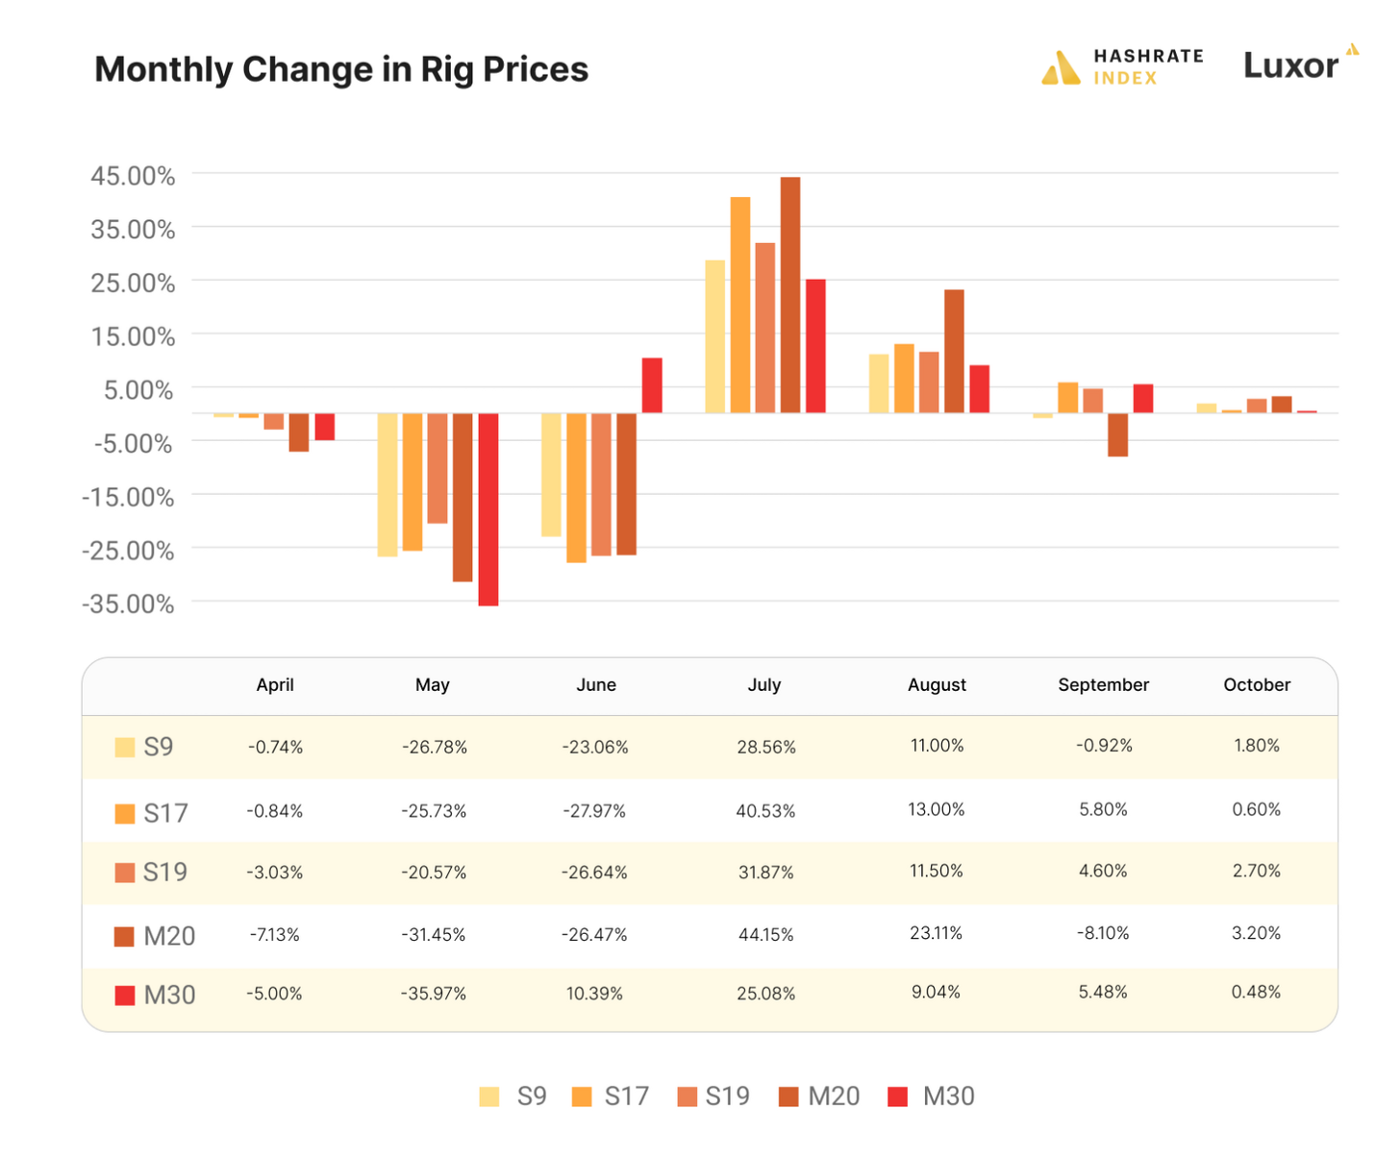Select the M30 row color marker in table
Viewport: 1400px width, 1156px height.
pos(125,995)
